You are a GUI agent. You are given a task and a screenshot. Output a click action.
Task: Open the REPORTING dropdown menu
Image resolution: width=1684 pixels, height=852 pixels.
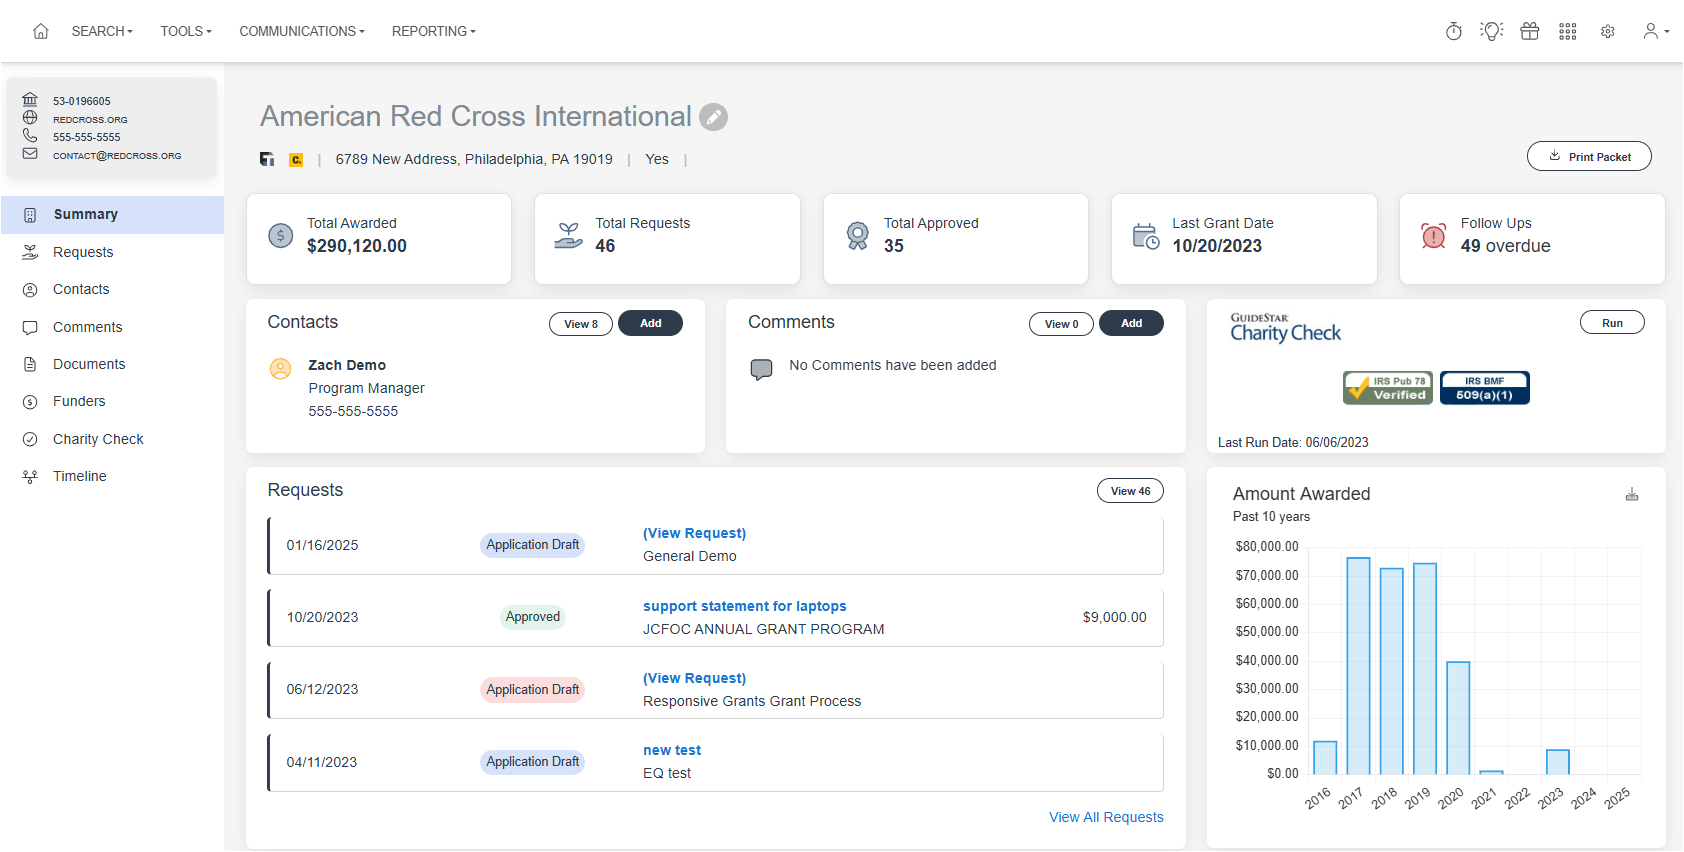click(x=434, y=31)
